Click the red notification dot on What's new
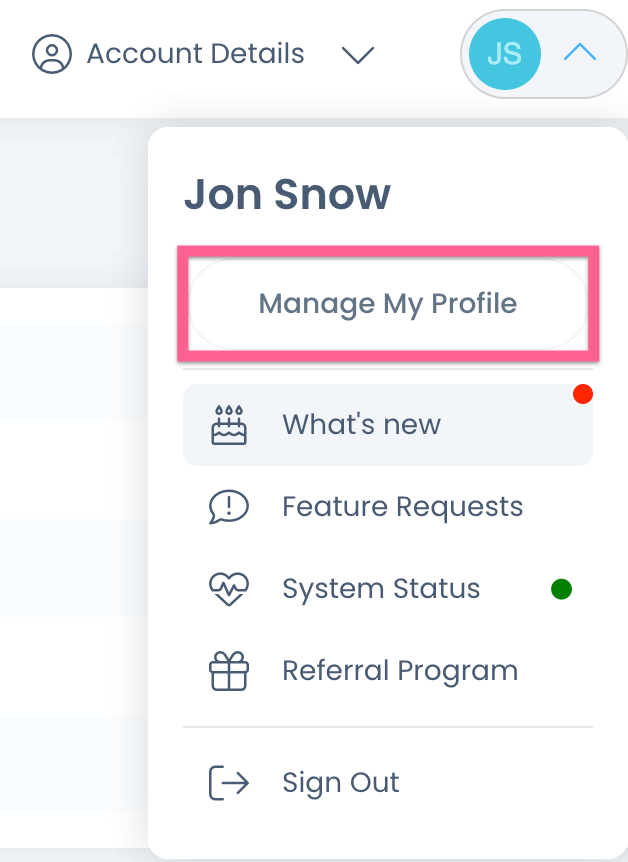The width and height of the screenshot is (628, 862). click(x=583, y=395)
